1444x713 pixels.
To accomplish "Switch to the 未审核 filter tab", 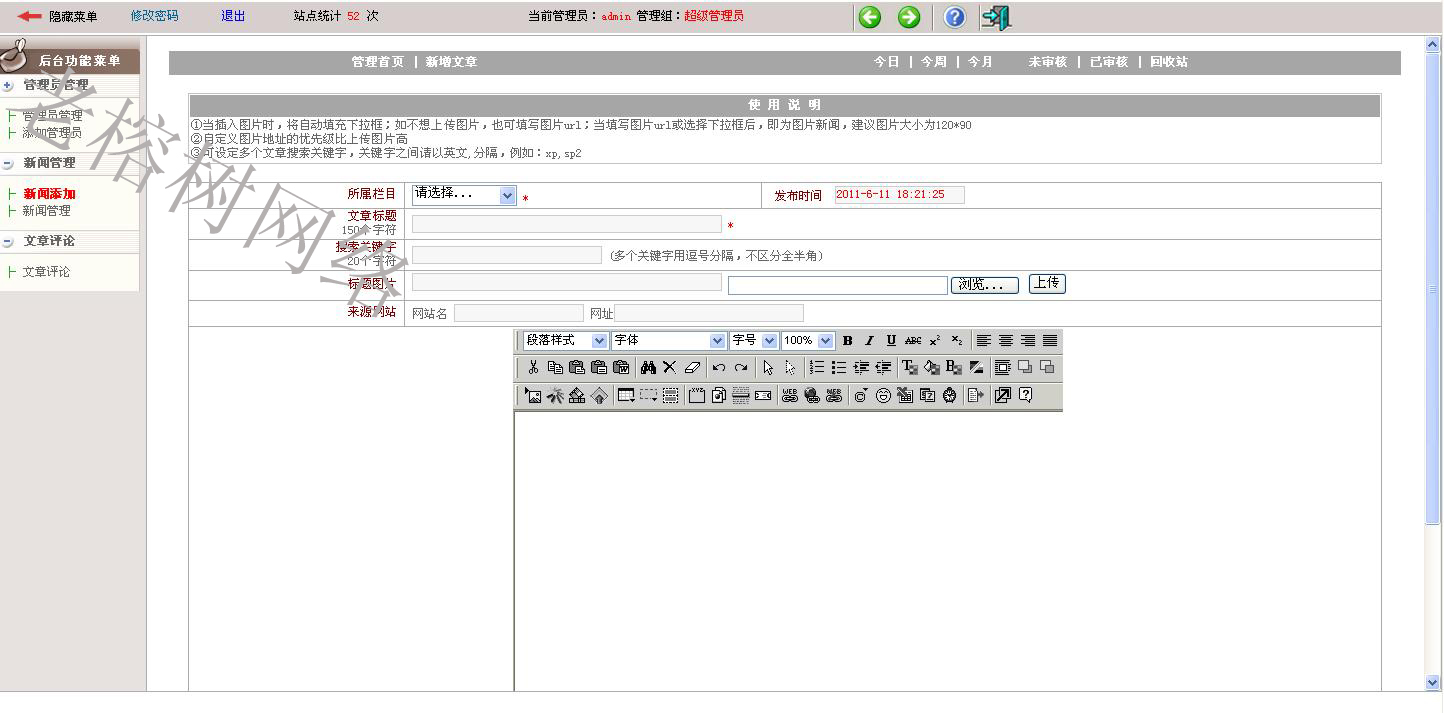I will pyautogui.click(x=1047, y=62).
